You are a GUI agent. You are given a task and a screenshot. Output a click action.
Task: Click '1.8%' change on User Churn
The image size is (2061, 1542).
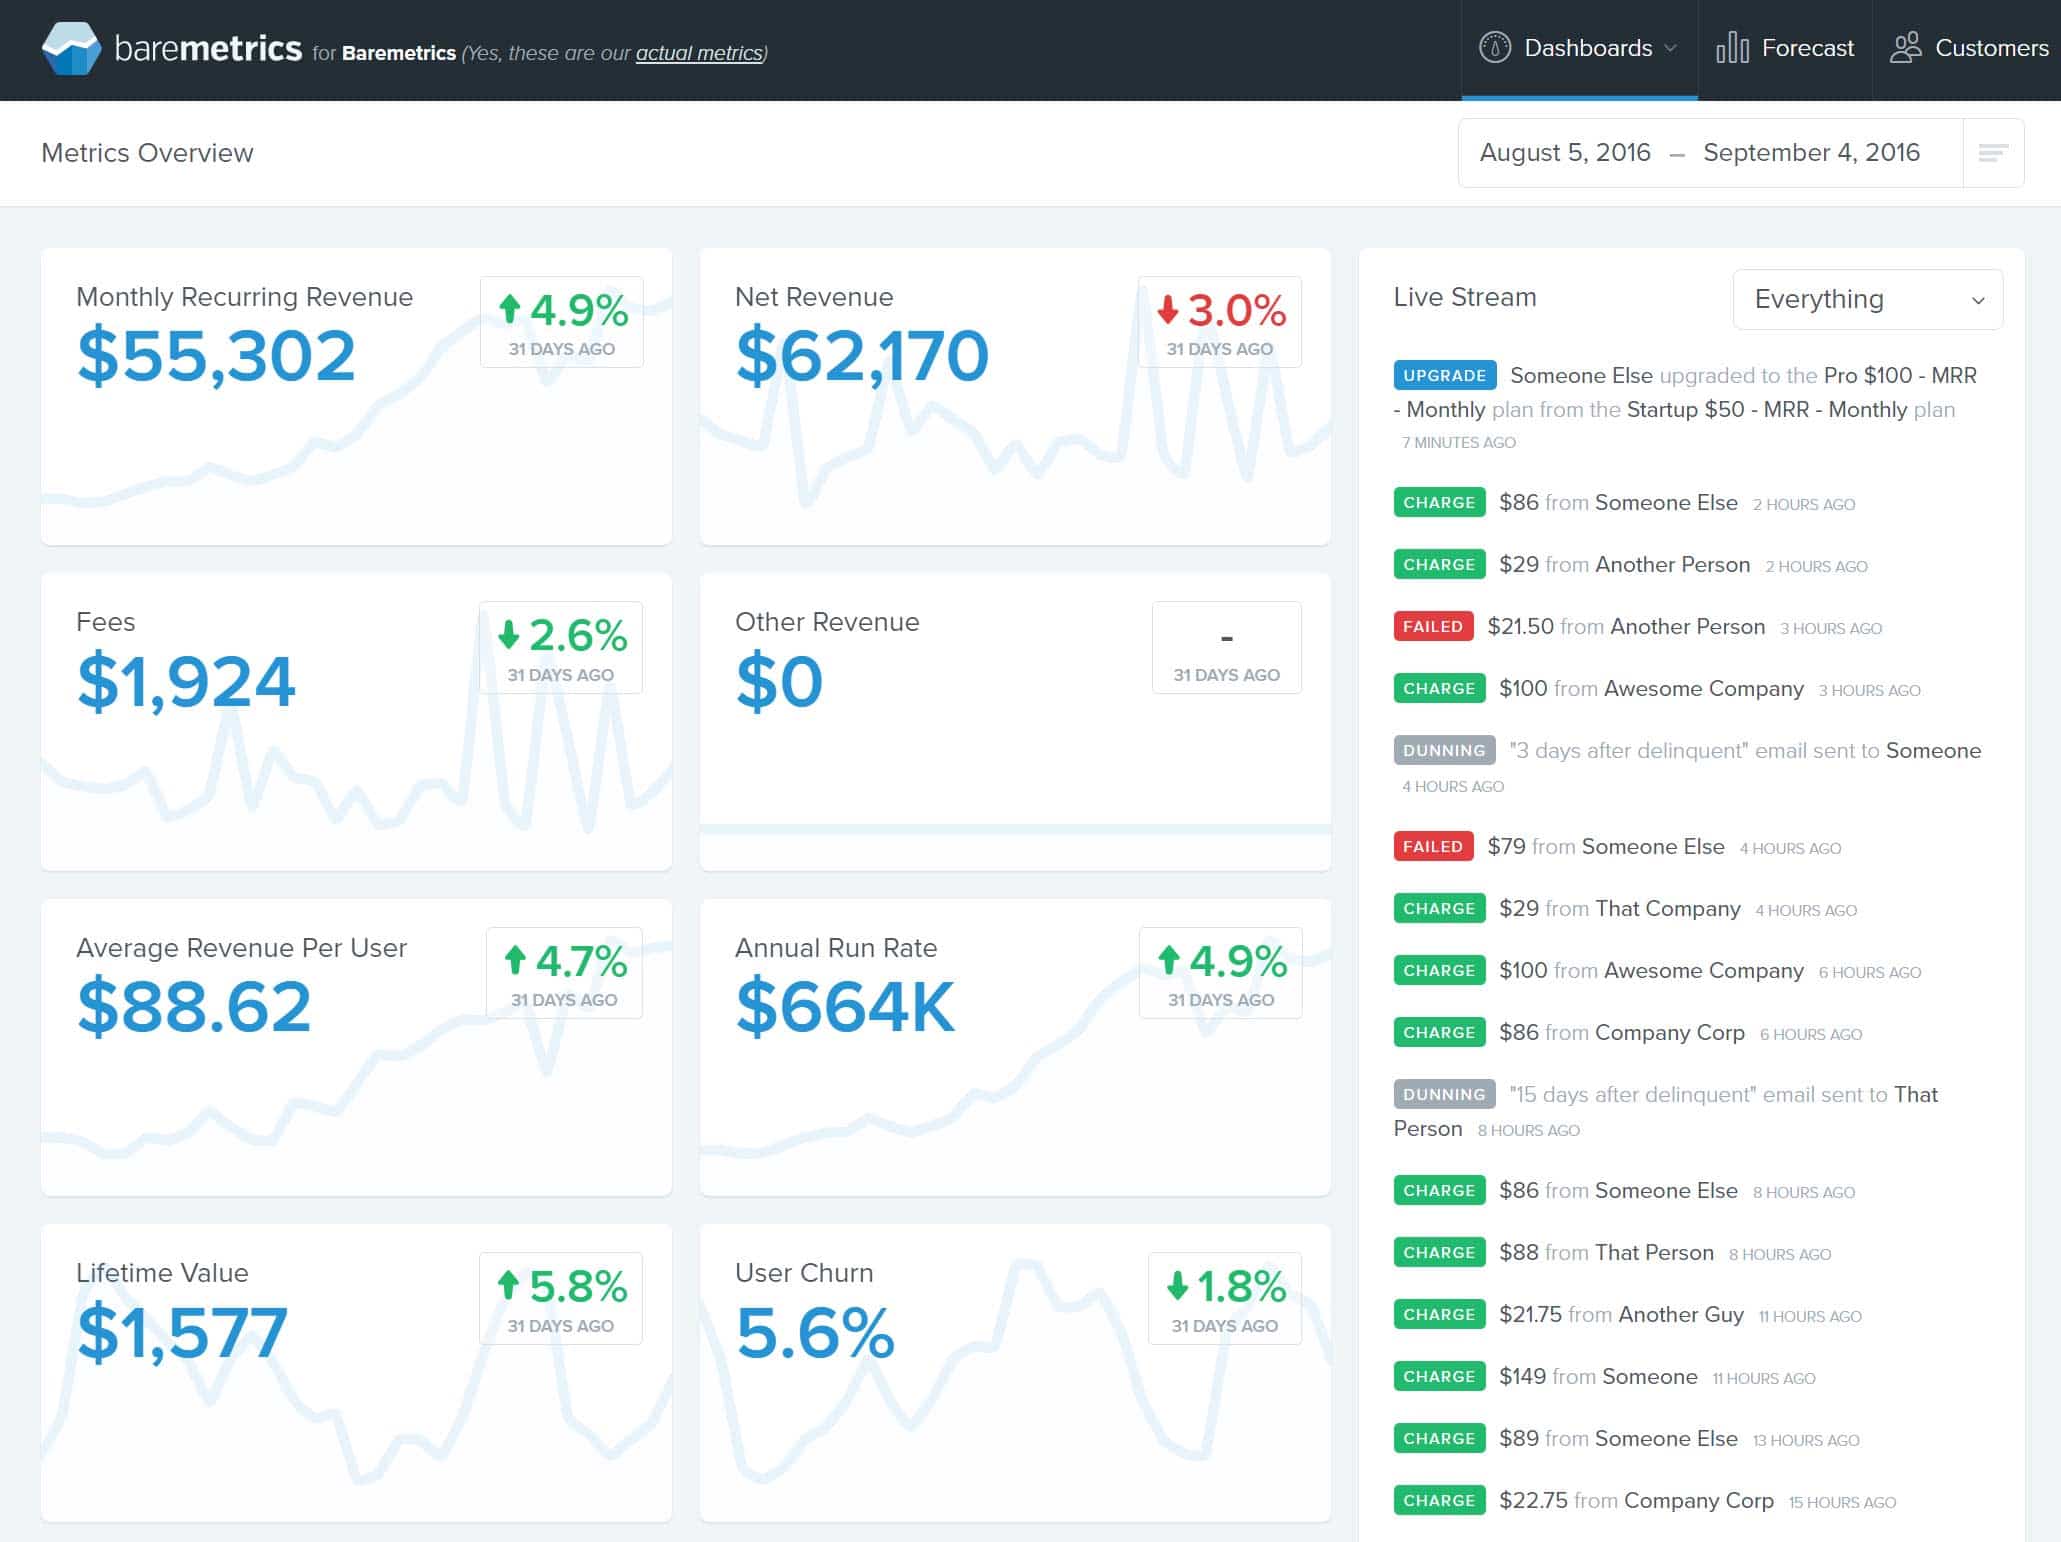[x=1241, y=1286]
